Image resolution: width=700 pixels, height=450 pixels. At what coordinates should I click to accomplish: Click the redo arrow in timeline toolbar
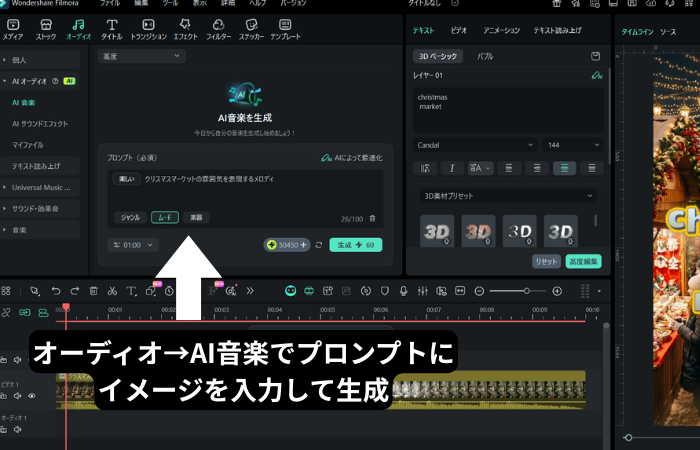75,291
